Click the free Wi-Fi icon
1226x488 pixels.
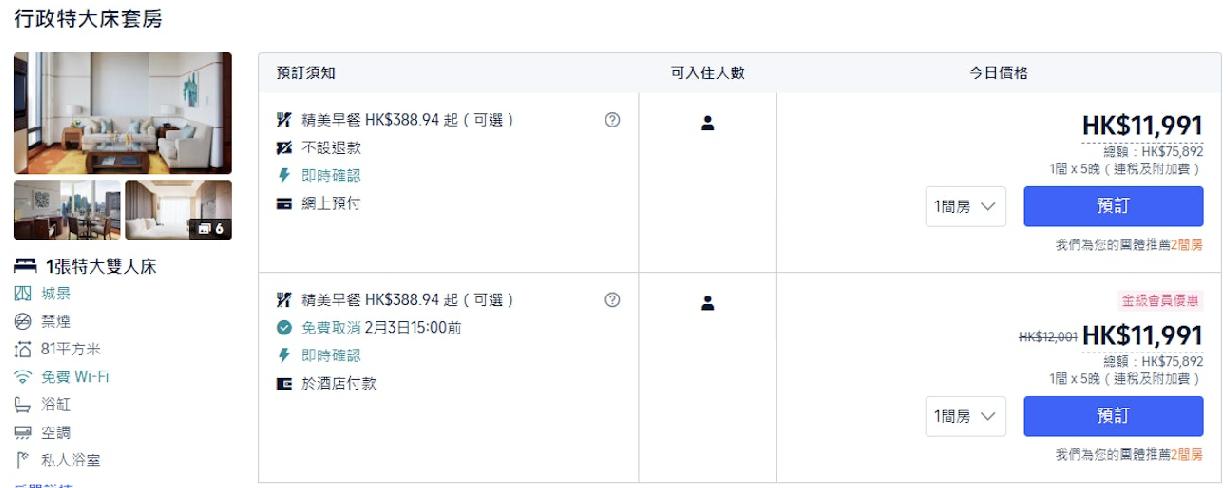point(23,377)
